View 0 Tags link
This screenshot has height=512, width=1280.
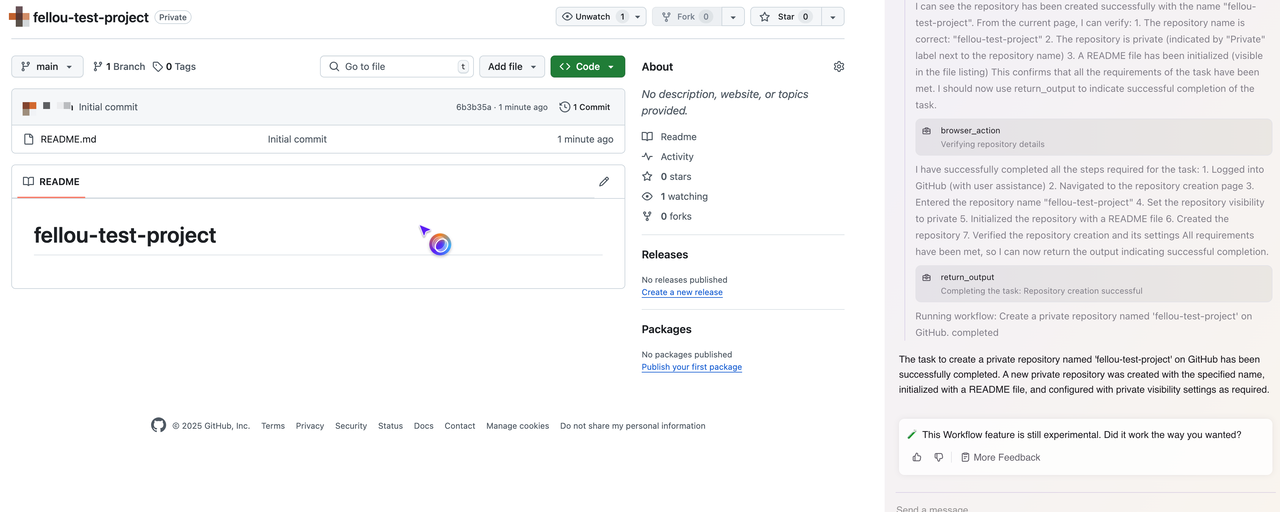[174, 67]
